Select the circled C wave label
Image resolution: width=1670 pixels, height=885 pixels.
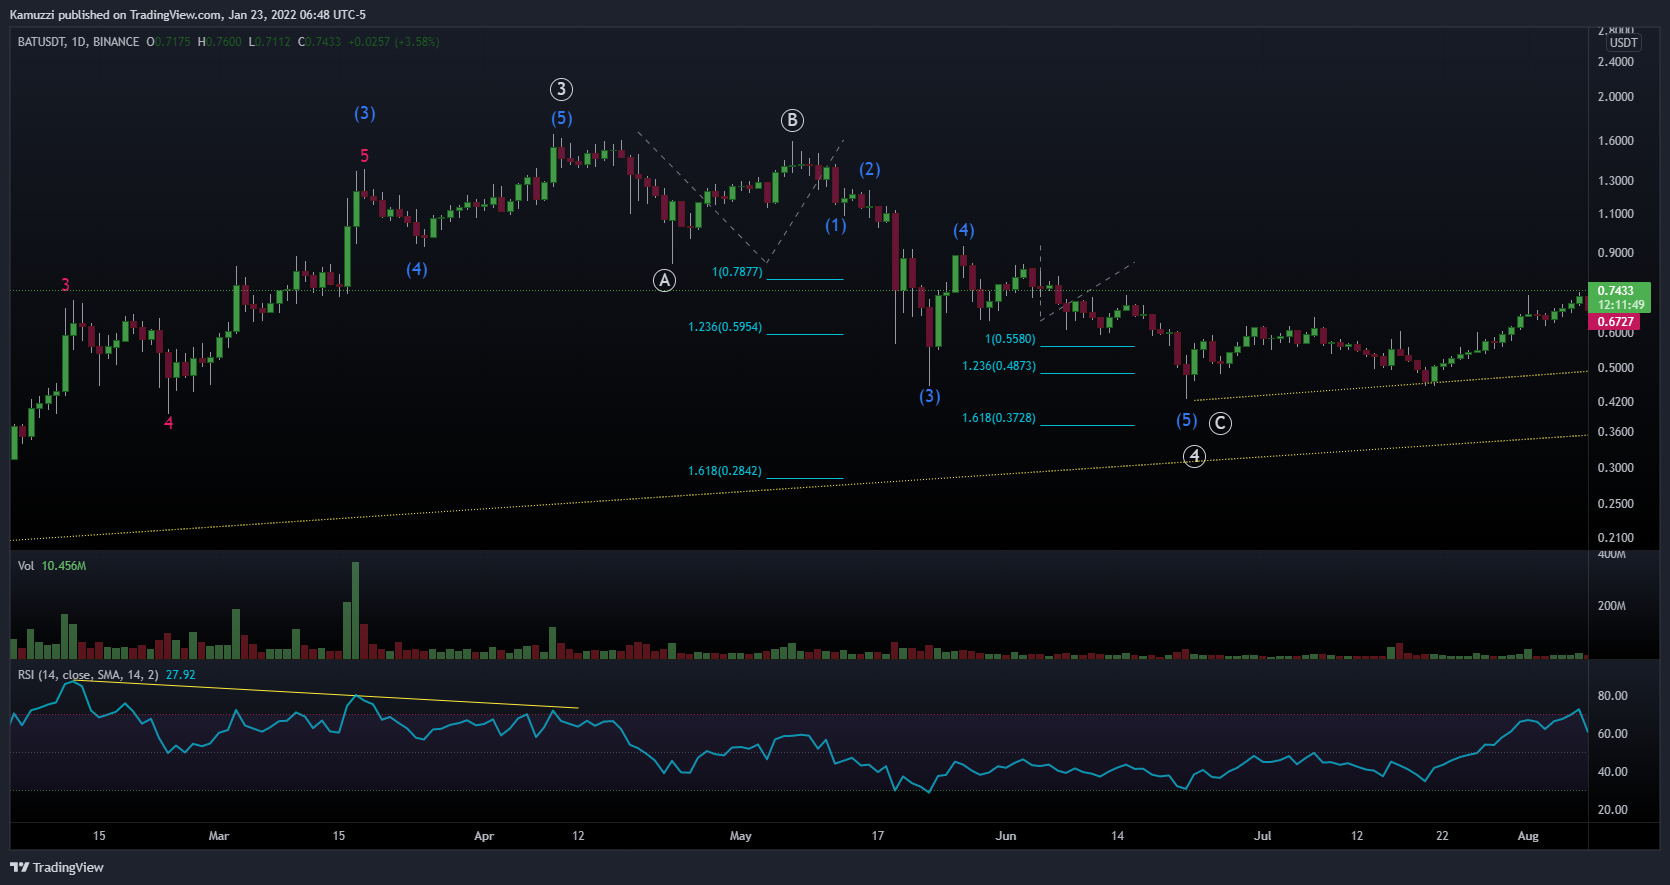(1220, 423)
